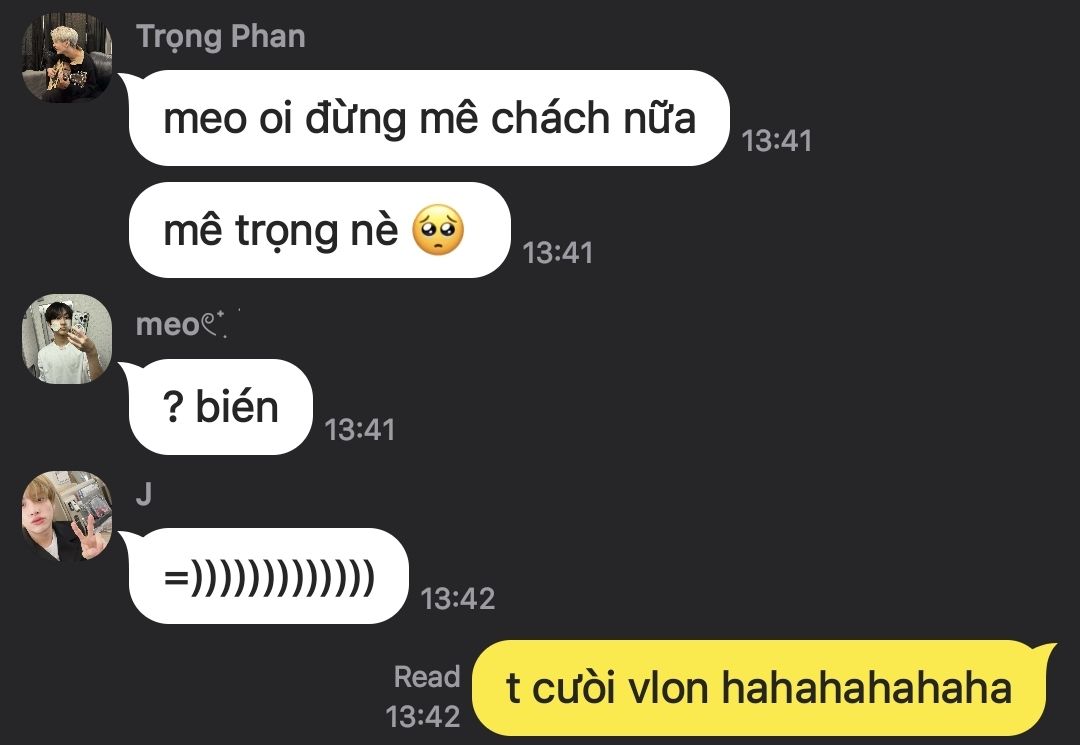Click the Read receipt label
This screenshot has width=1080, height=745.
[426, 677]
